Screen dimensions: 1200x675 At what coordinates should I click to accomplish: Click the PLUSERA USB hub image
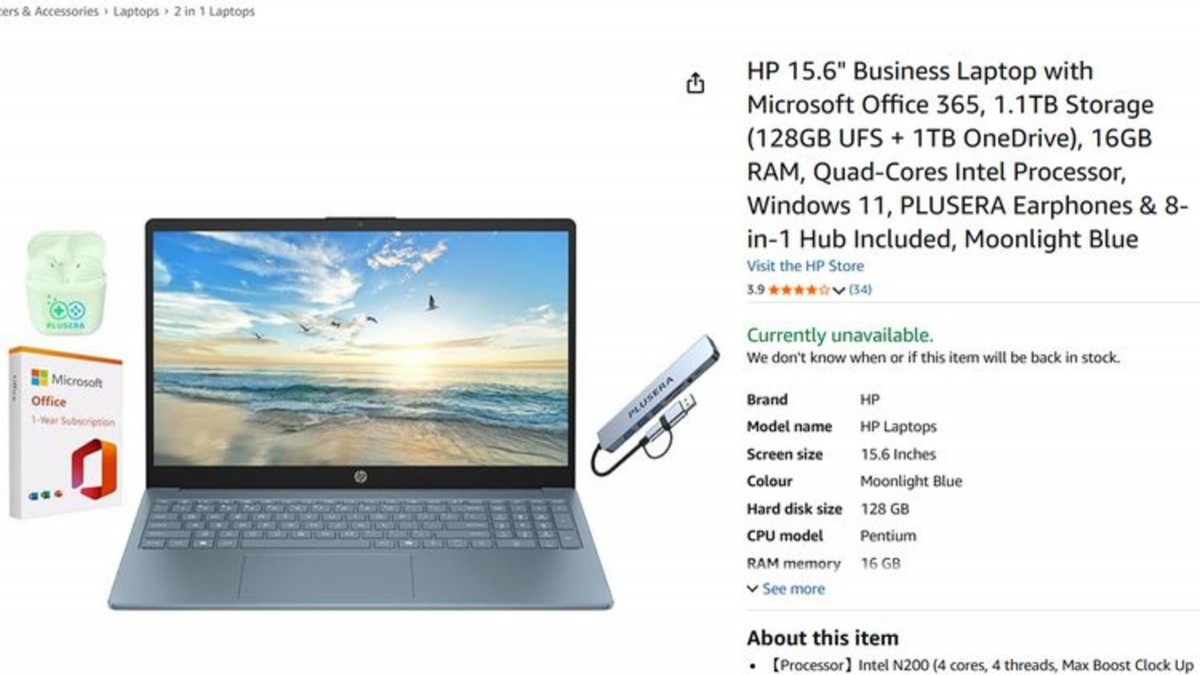click(654, 404)
